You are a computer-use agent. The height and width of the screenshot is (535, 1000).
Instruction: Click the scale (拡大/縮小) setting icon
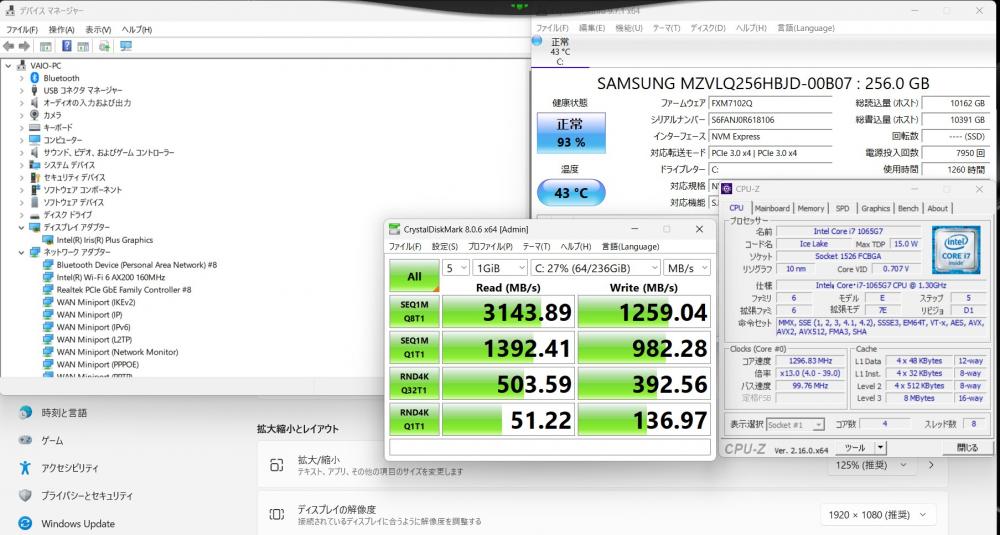click(276, 465)
